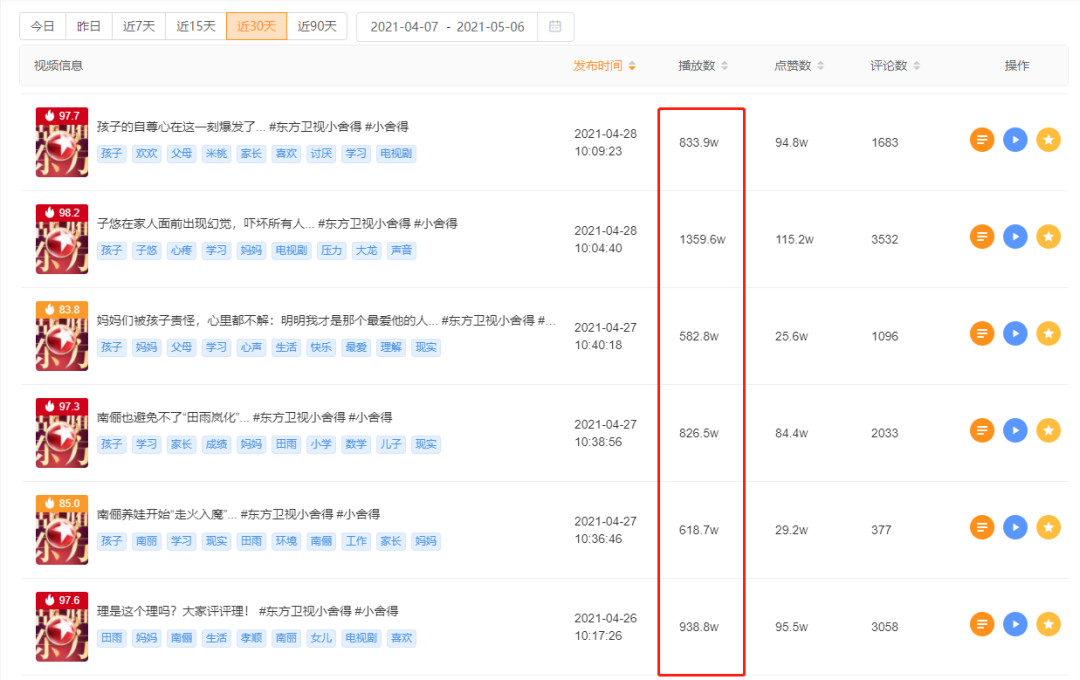The height and width of the screenshot is (680, 1080).
Task: Open thumbnail of video scored 85.0
Action: click(x=62, y=530)
